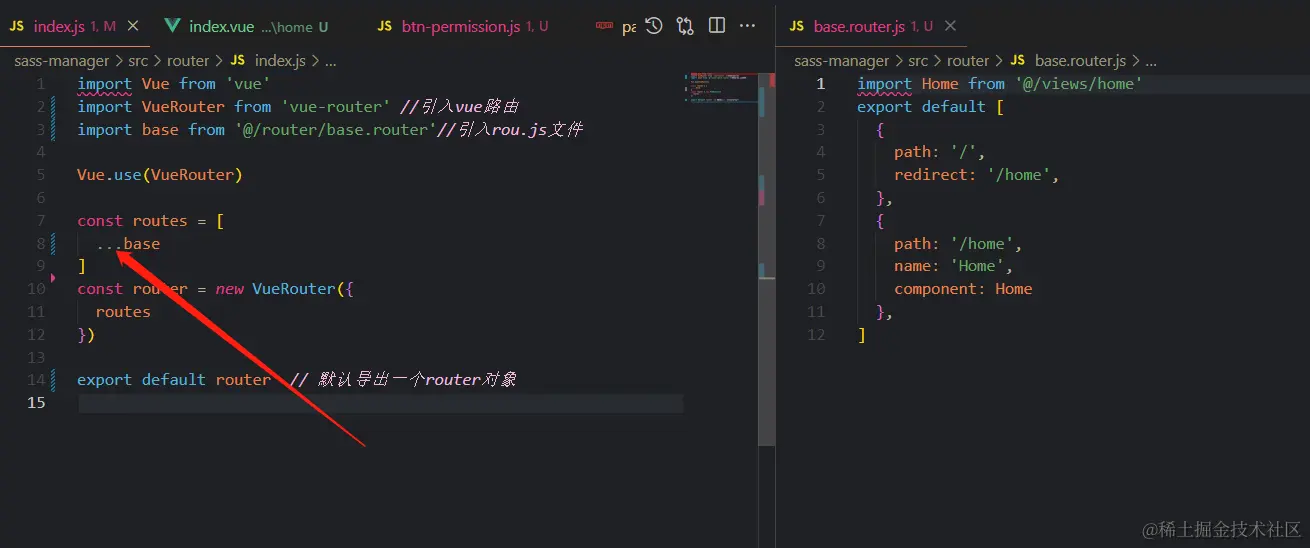Click src breadcrumb in right editor
Image resolution: width=1310 pixels, height=548 pixels.
click(917, 61)
